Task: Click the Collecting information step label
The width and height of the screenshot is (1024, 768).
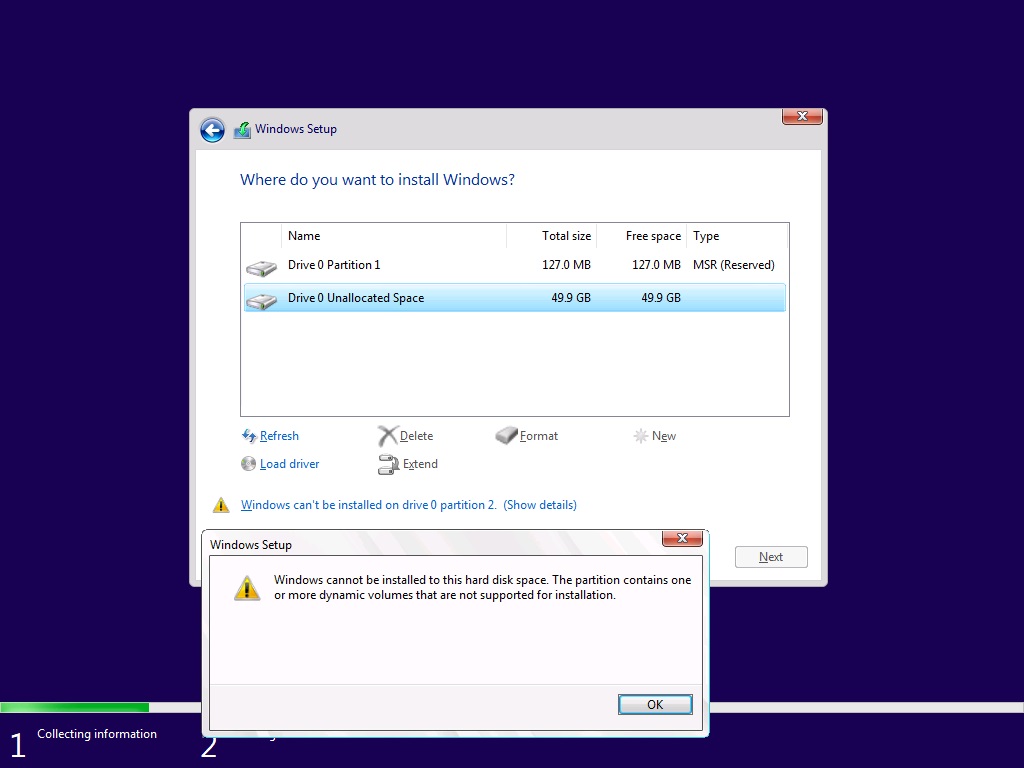Action: point(97,734)
